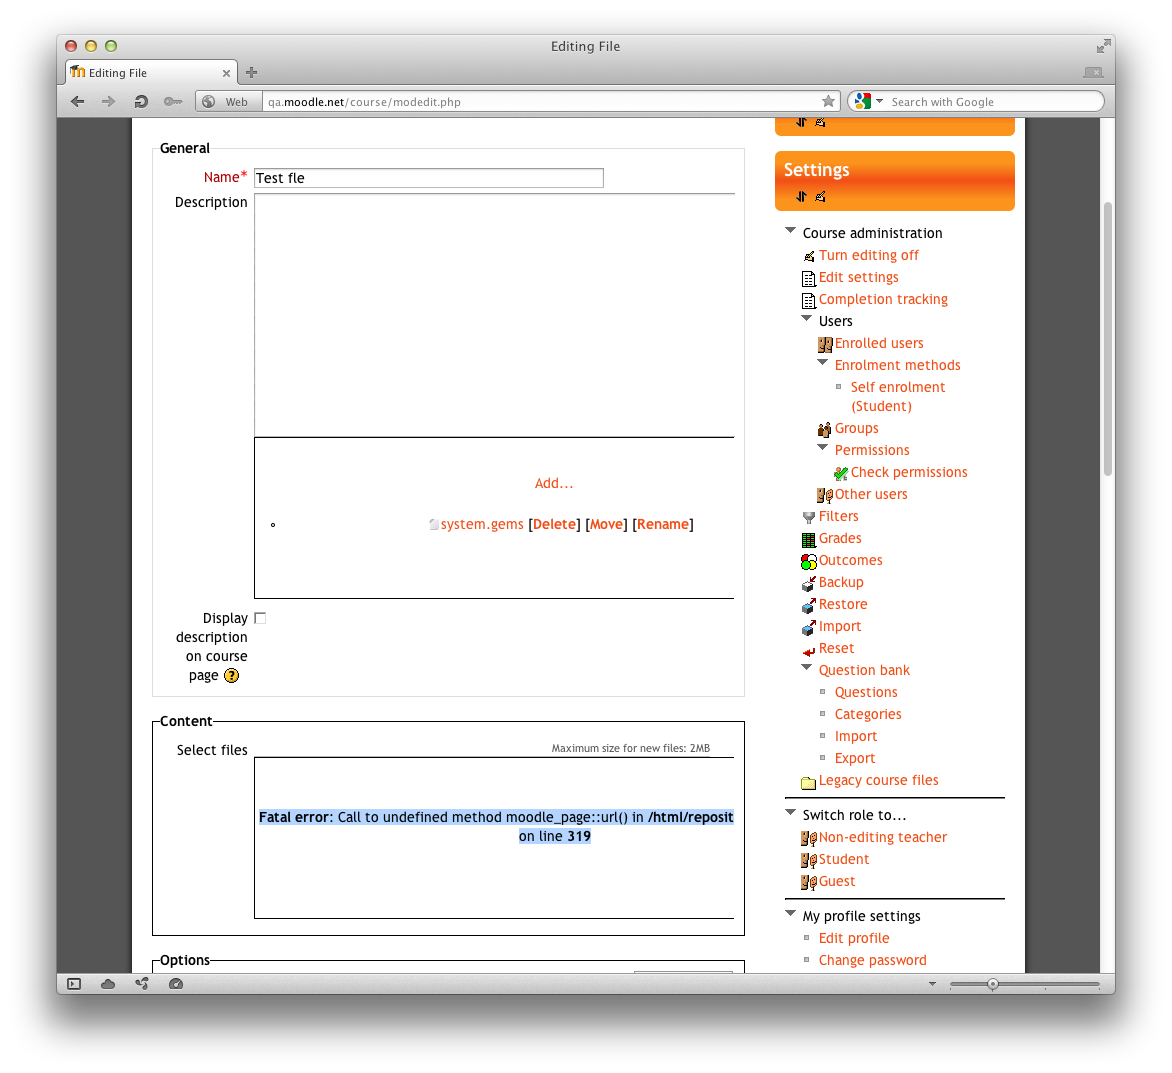Open the search engine dropdown arrow

(x=880, y=101)
